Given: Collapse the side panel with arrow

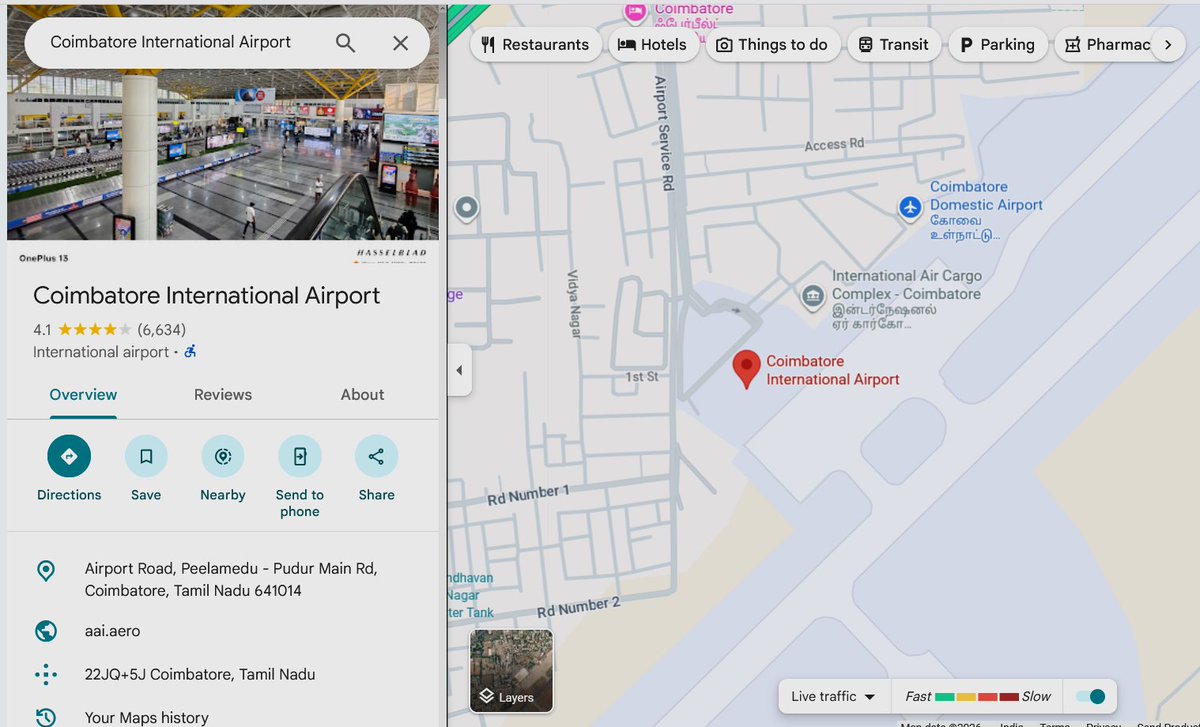Looking at the screenshot, I should click(459, 370).
